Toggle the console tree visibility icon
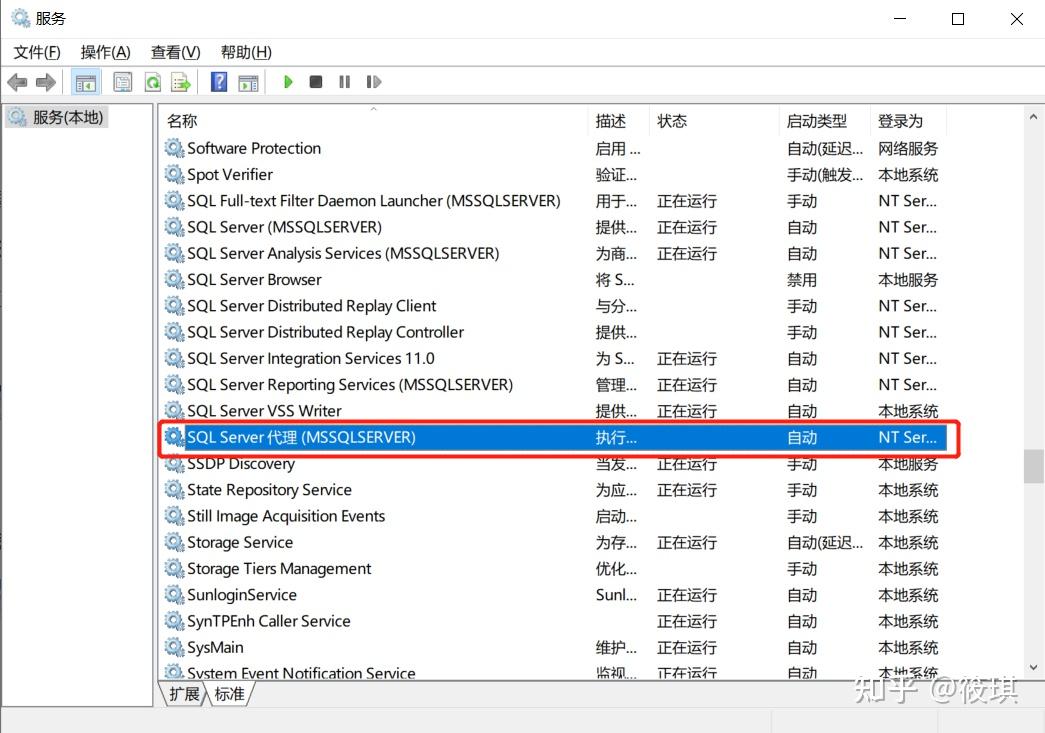Viewport: 1045px width, 733px height. tap(85, 81)
